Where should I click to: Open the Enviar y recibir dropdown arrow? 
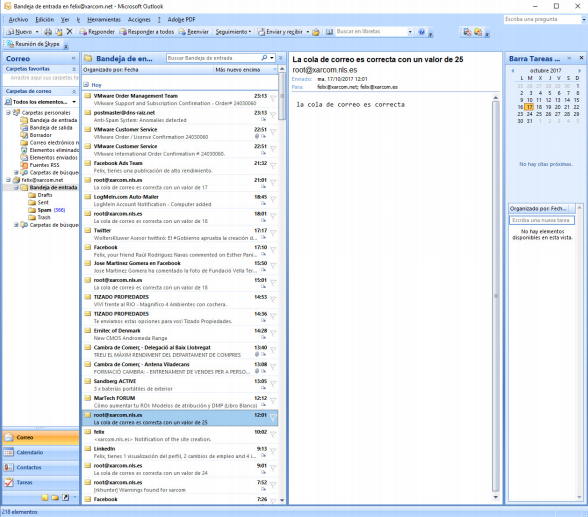pos(308,32)
